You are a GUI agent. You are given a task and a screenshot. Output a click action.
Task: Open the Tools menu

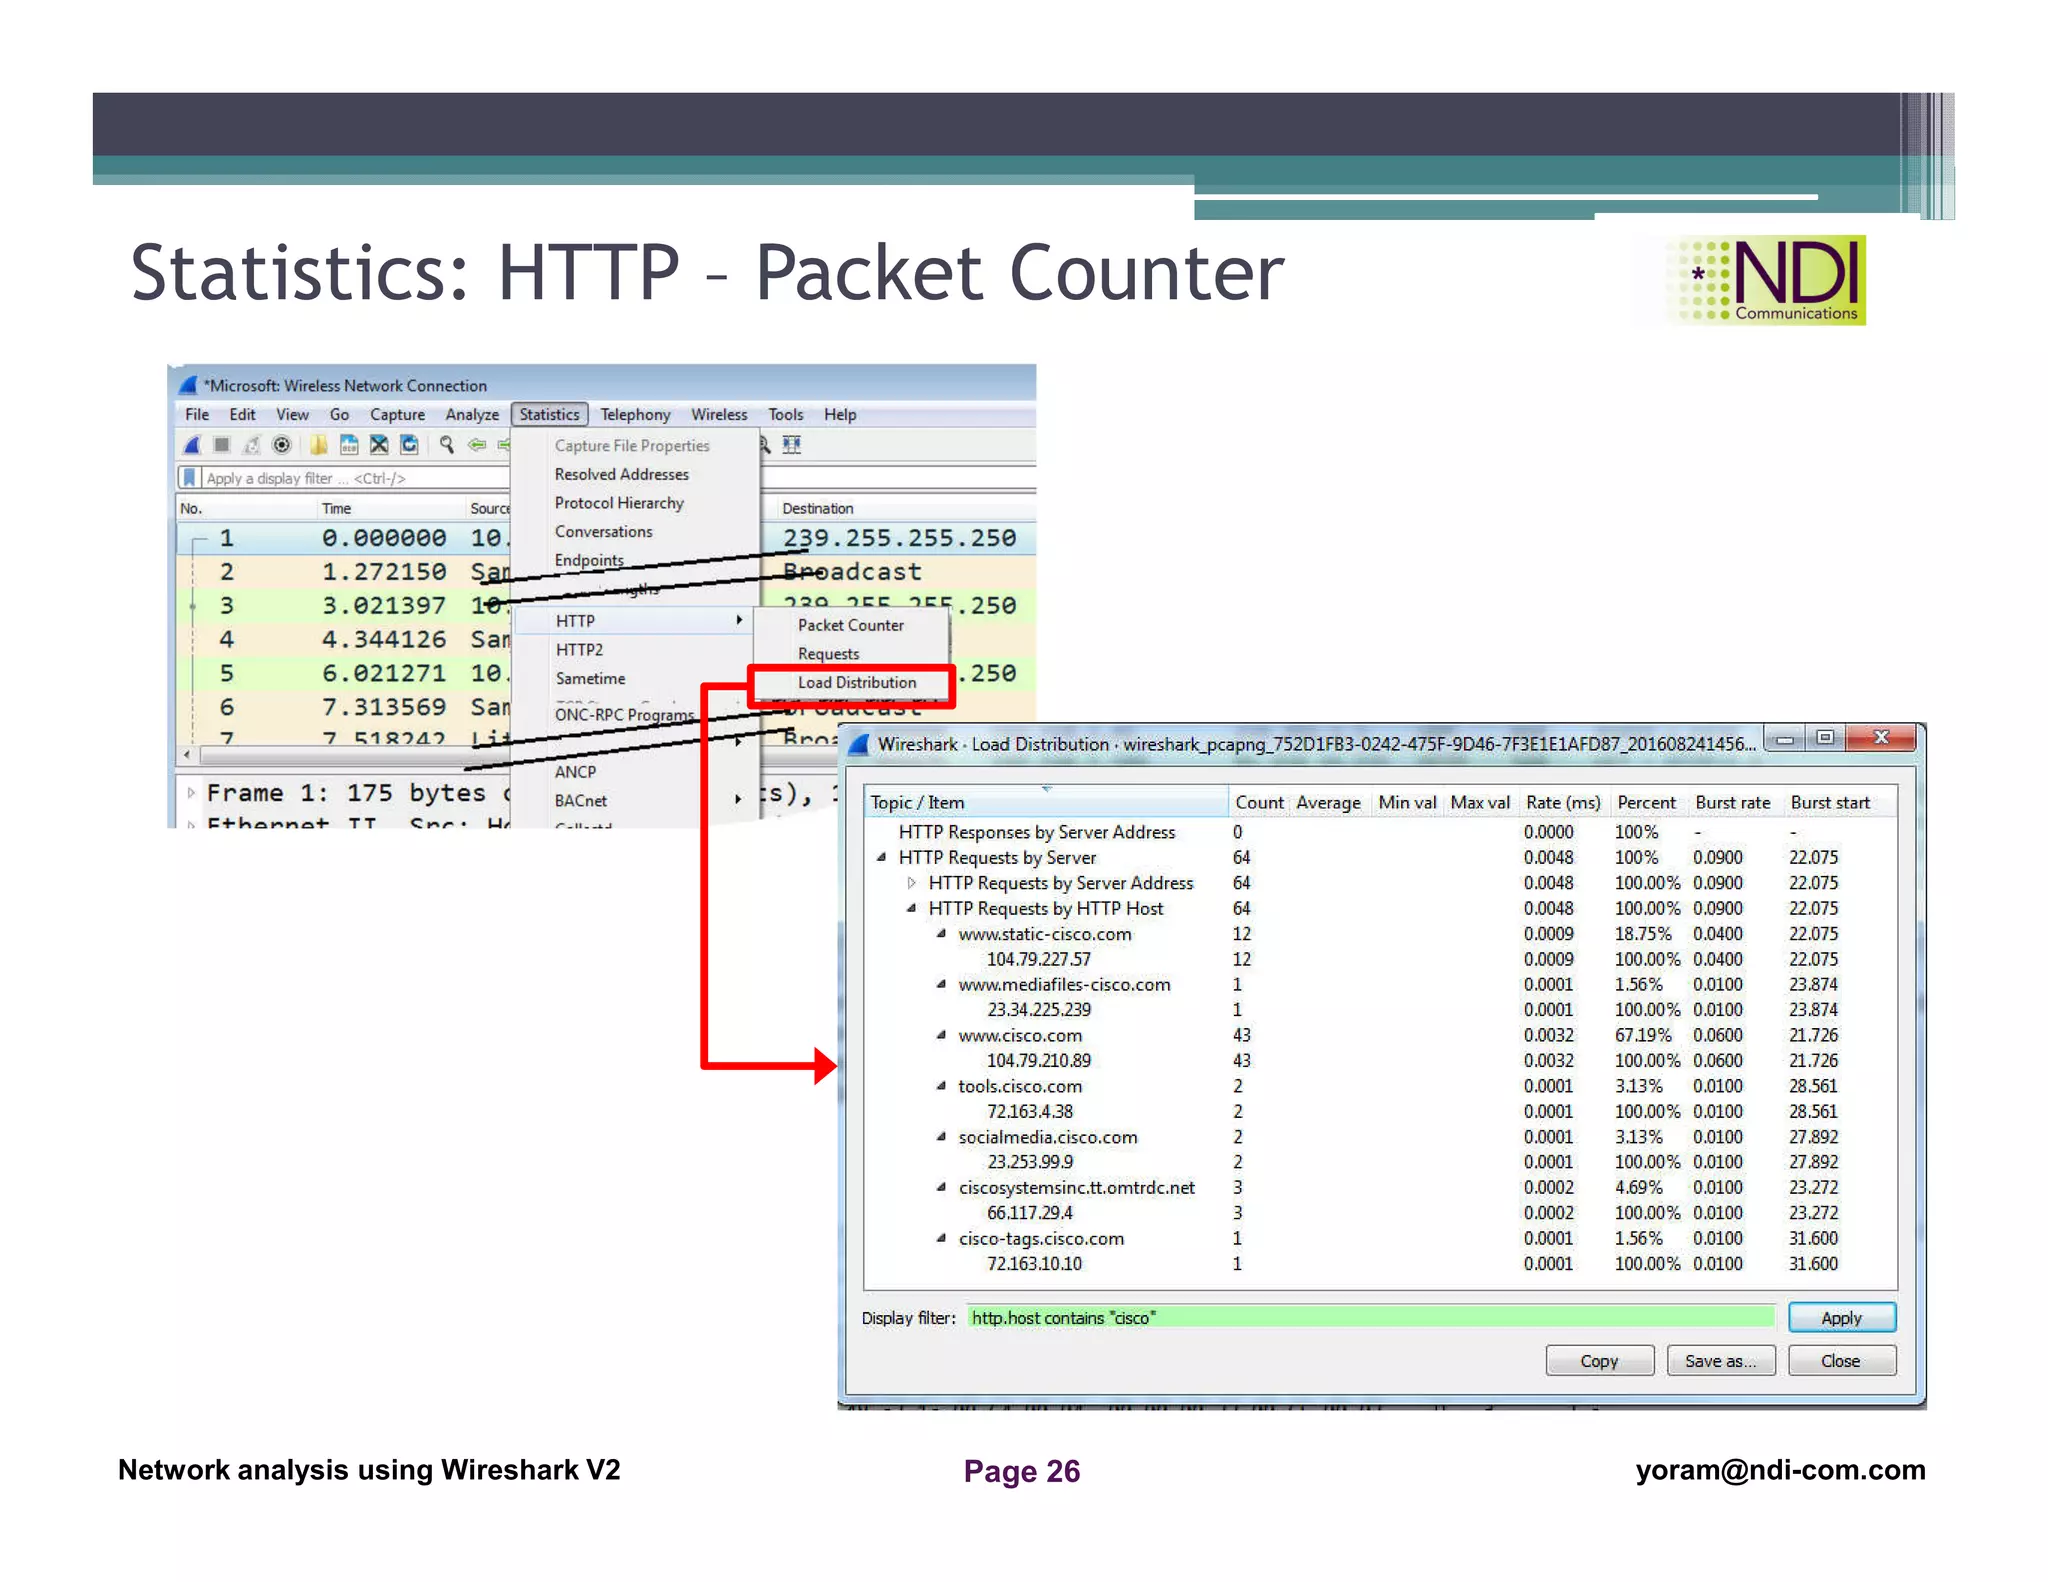click(x=785, y=414)
